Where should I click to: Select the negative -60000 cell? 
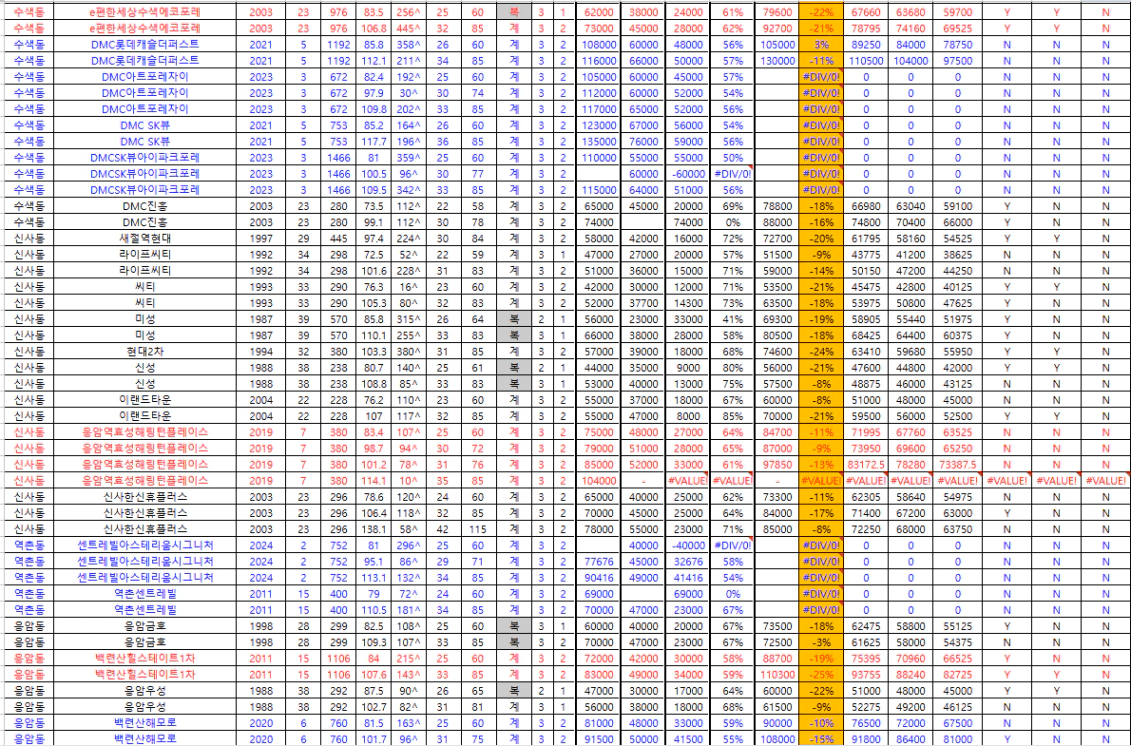point(687,174)
